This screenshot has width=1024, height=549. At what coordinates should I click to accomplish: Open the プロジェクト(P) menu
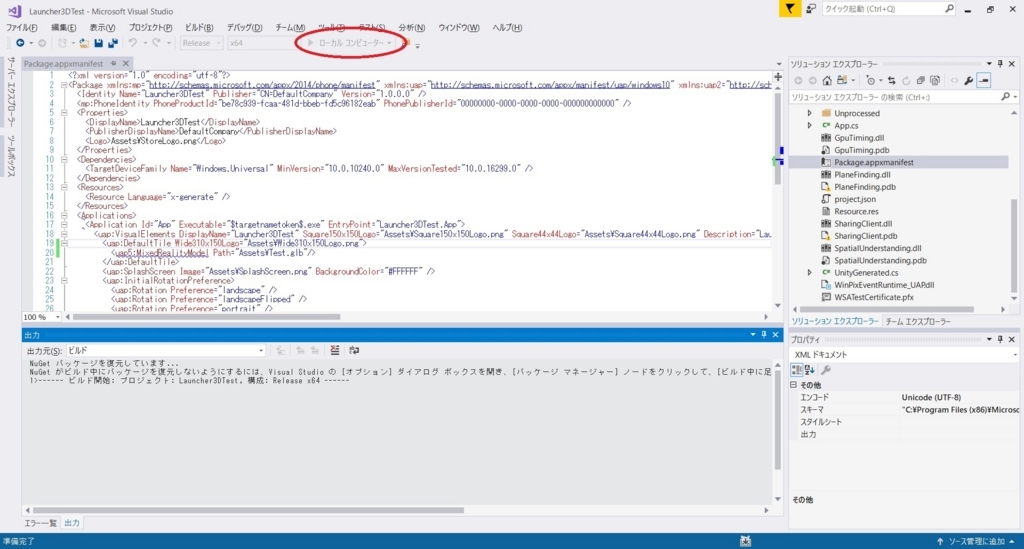150,27
